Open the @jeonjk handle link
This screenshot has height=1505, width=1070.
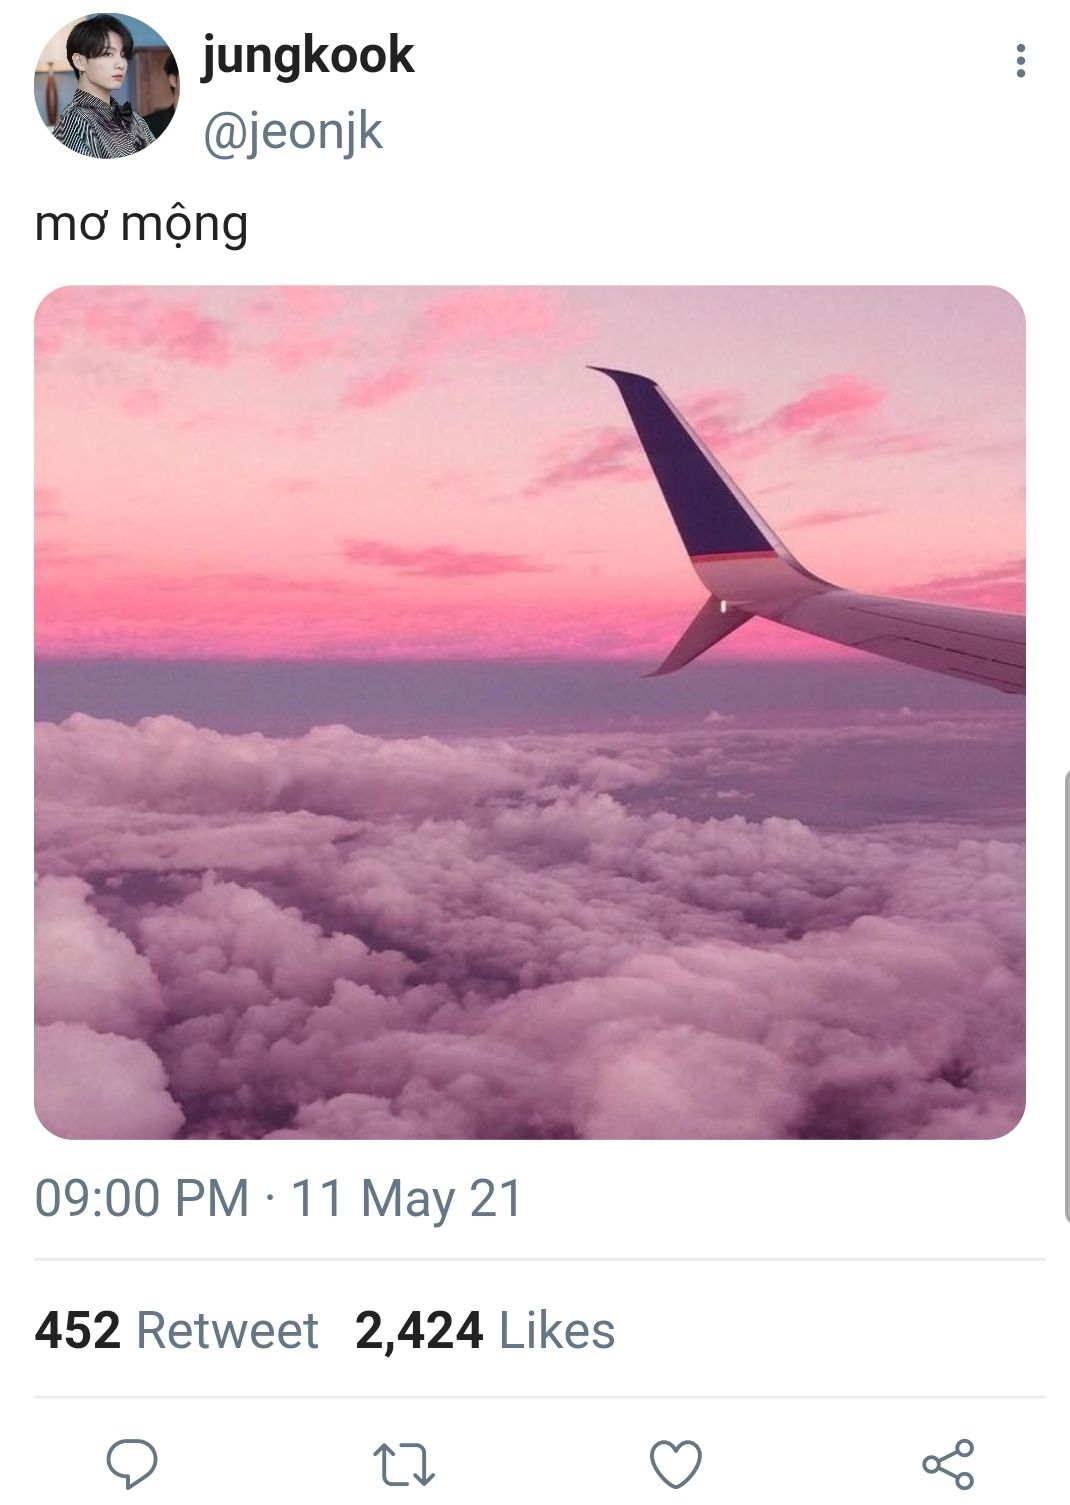[x=293, y=131]
